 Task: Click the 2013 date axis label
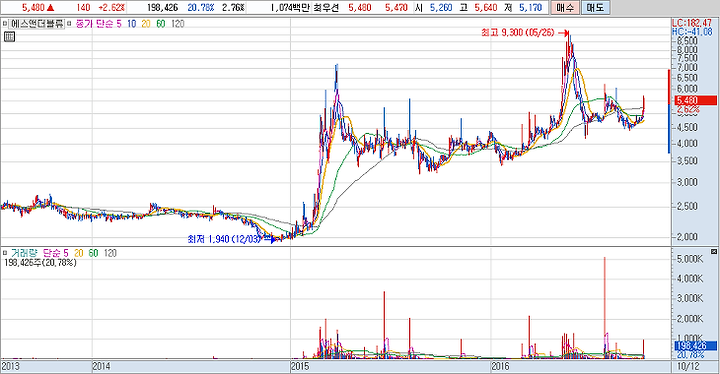point(10,366)
